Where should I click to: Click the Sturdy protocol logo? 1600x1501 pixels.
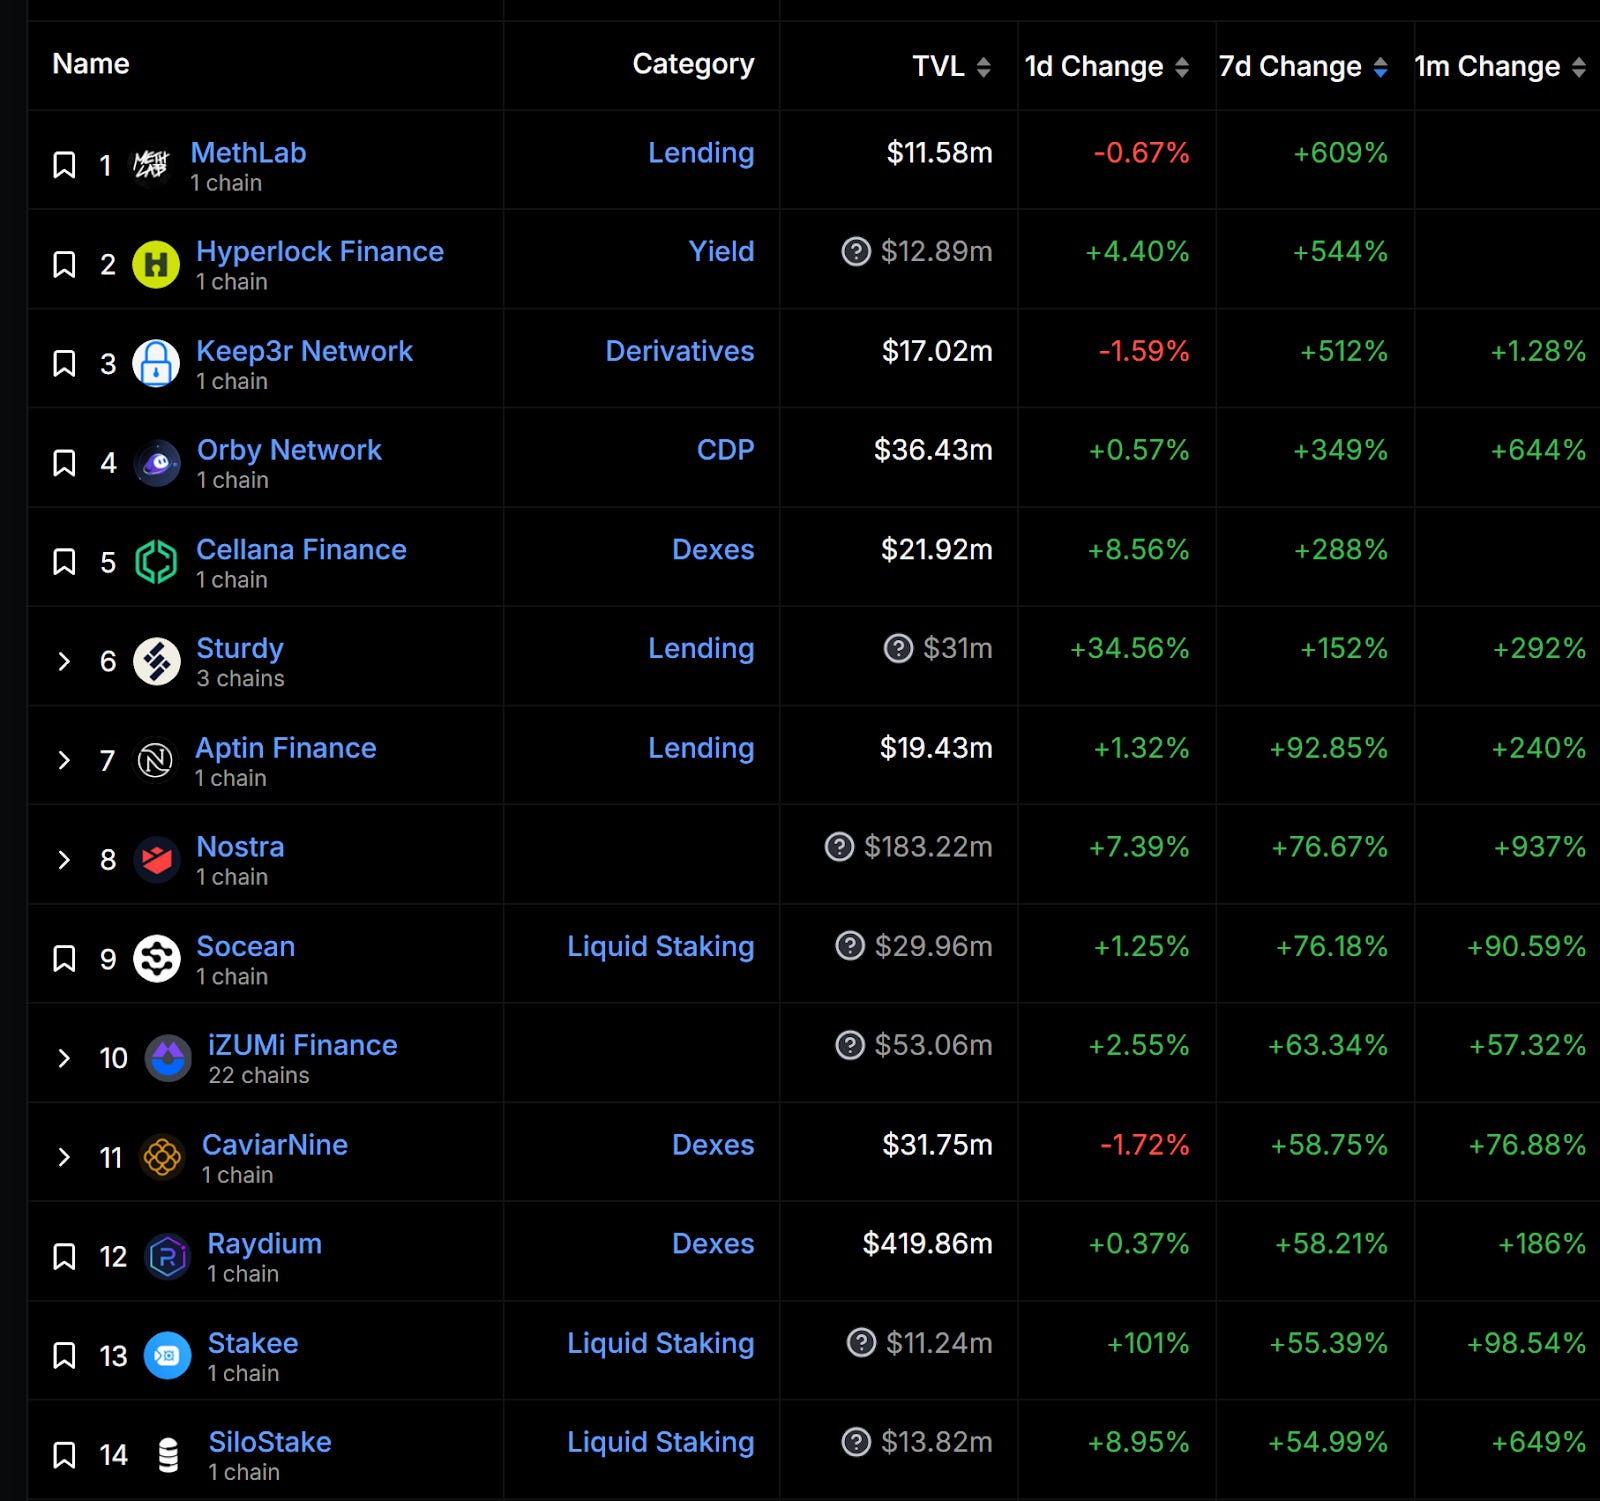(156, 661)
